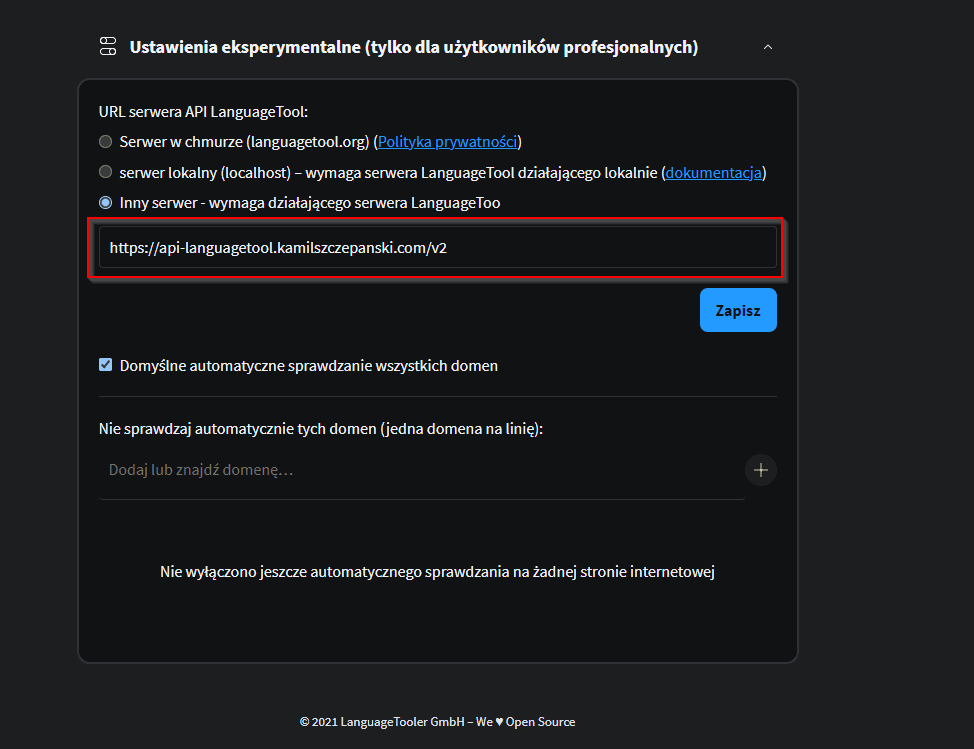Screen dimensions: 974x749
Task: Click the 2021 LanguageTooler GmbH footer text
Action: pyautogui.click(x=437, y=722)
